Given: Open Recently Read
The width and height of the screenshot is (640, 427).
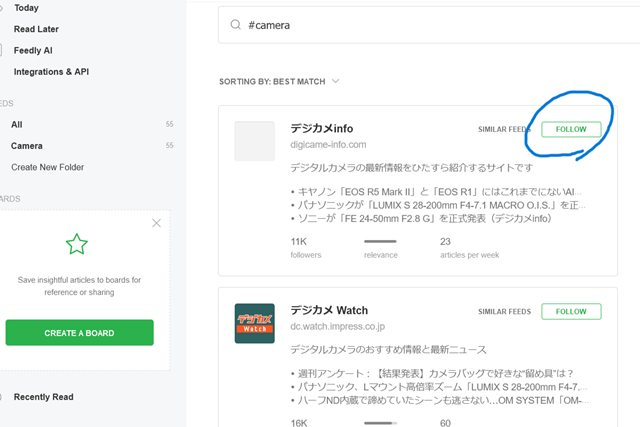Looking at the screenshot, I should 44,397.
